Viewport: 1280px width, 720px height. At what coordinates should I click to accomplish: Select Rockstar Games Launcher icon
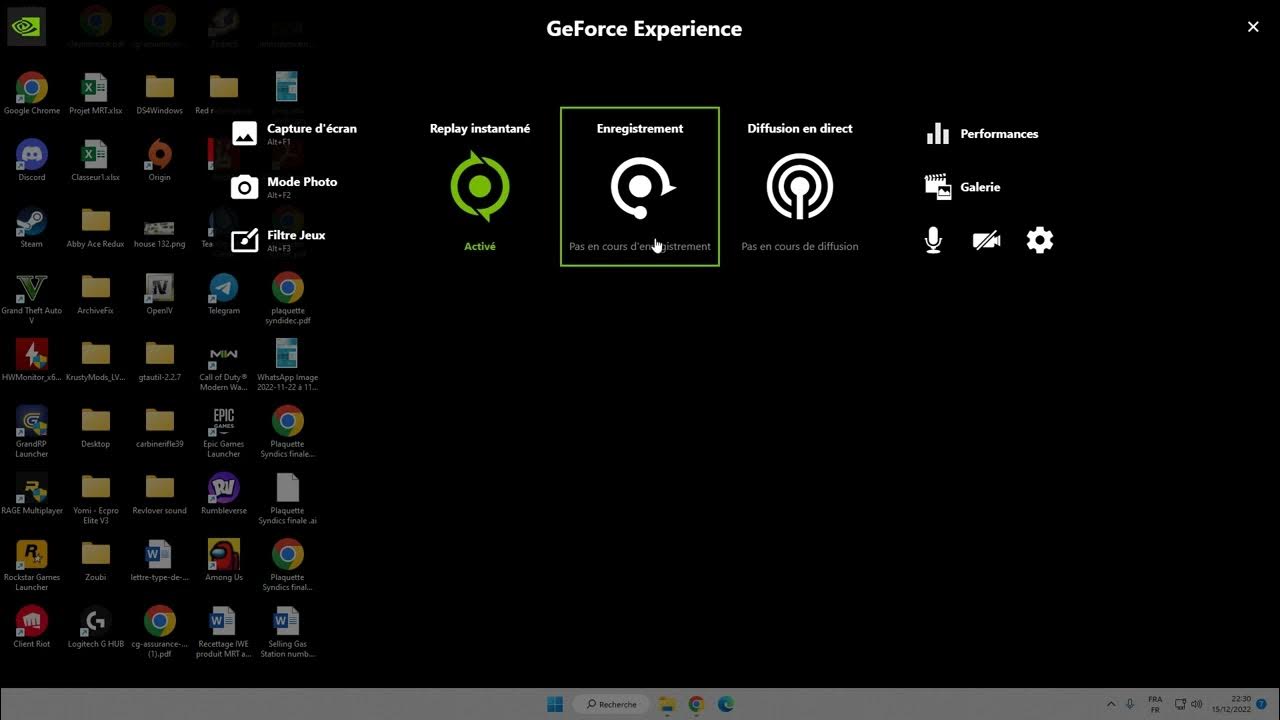32,565
